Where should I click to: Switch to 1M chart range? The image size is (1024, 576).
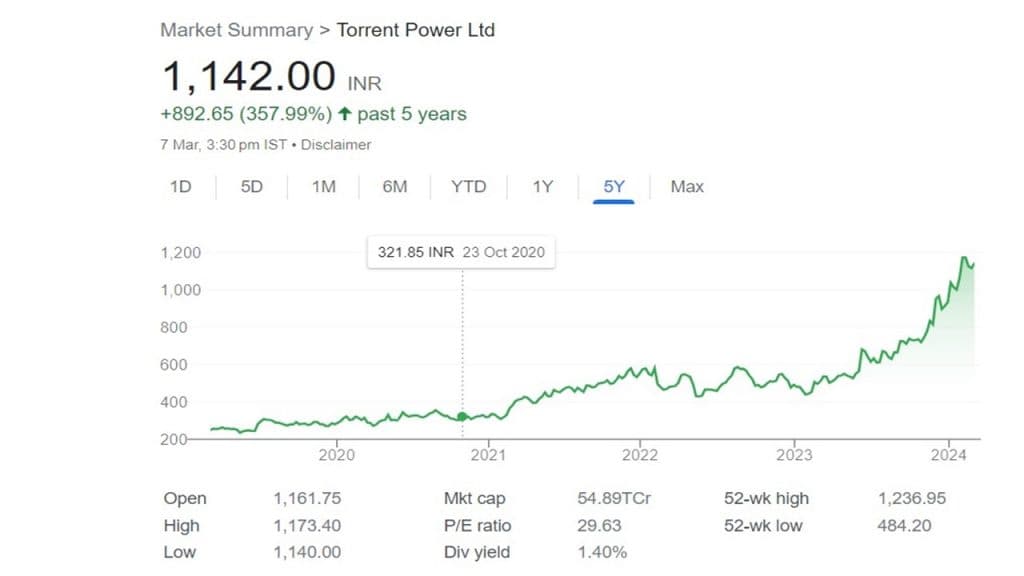(323, 186)
